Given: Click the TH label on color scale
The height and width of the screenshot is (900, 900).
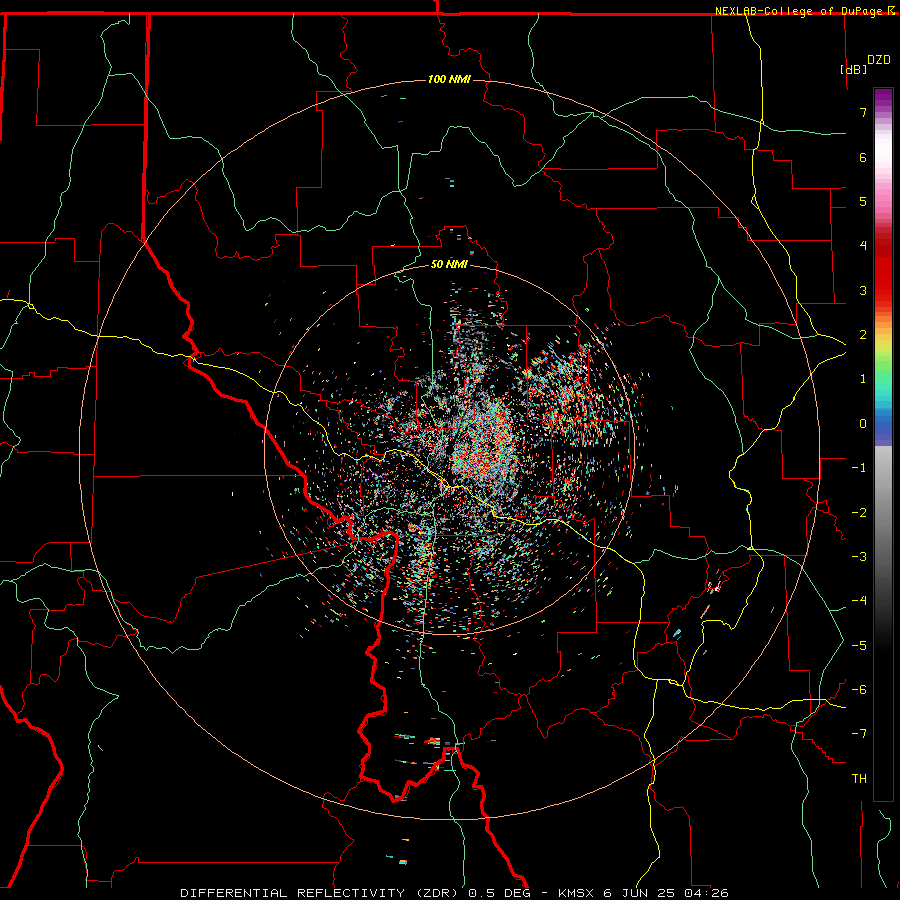Looking at the screenshot, I should coord(859,778).
